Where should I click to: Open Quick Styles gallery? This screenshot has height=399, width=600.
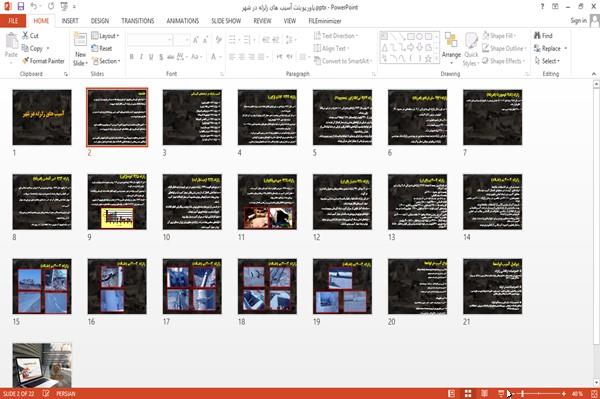tap(471, 49)
